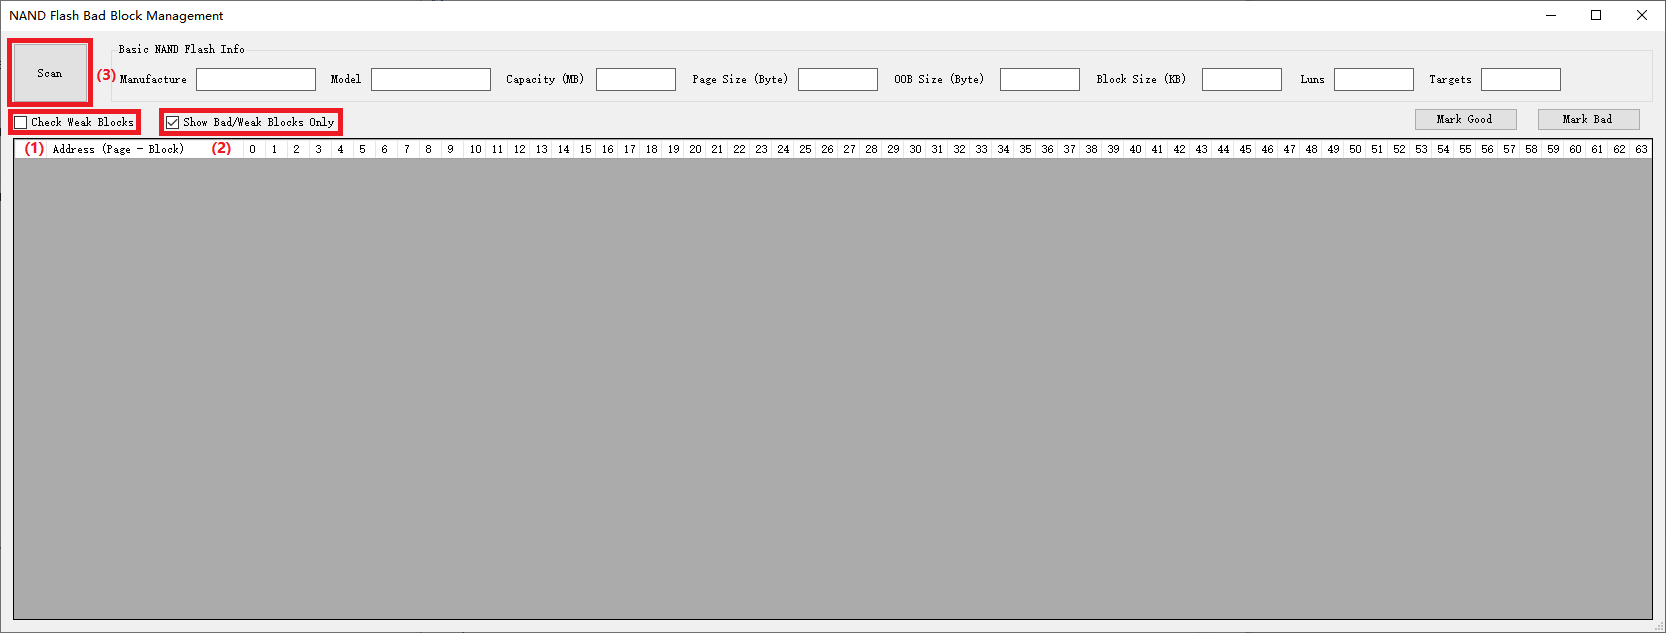Click the Targets input box
The width and height of the screenshot is (1666, 633).
click(1520, 79)
